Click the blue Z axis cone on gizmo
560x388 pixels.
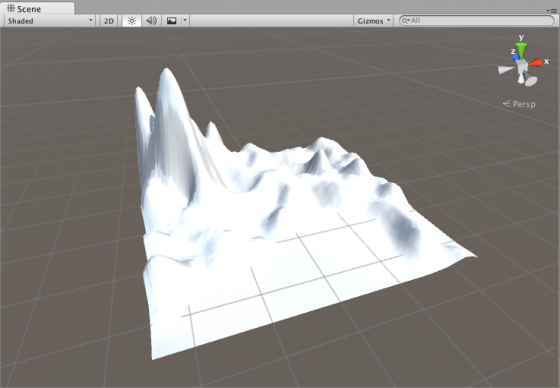coord(515,57)
